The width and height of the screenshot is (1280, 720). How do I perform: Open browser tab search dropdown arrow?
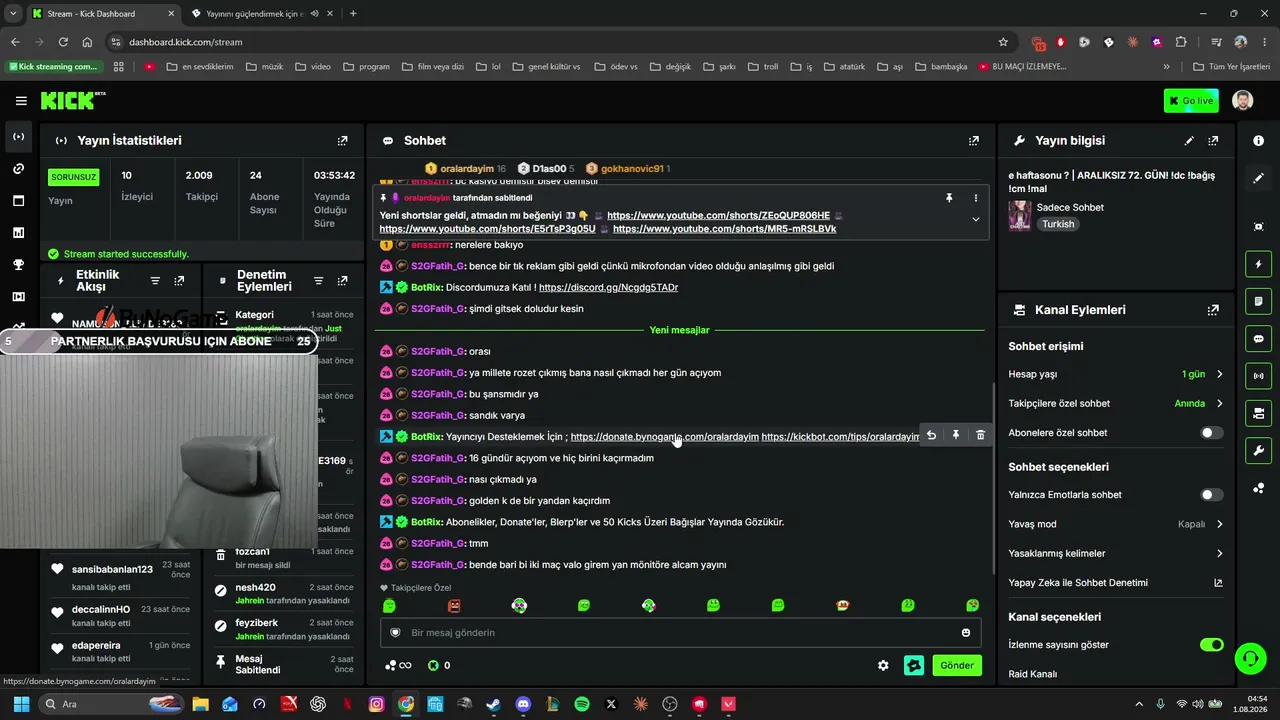click(13, 13)
